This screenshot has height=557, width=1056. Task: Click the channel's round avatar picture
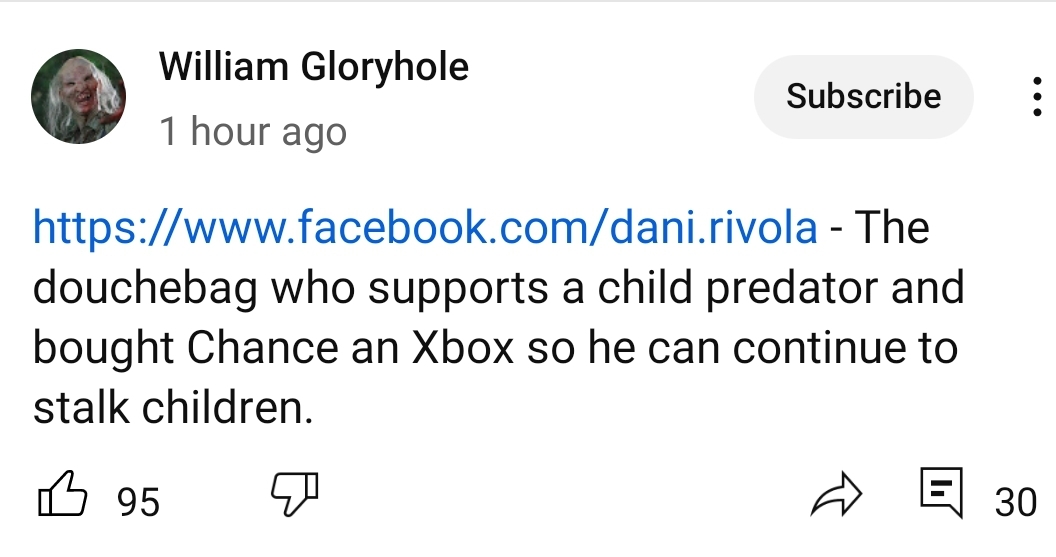point(79,97)
